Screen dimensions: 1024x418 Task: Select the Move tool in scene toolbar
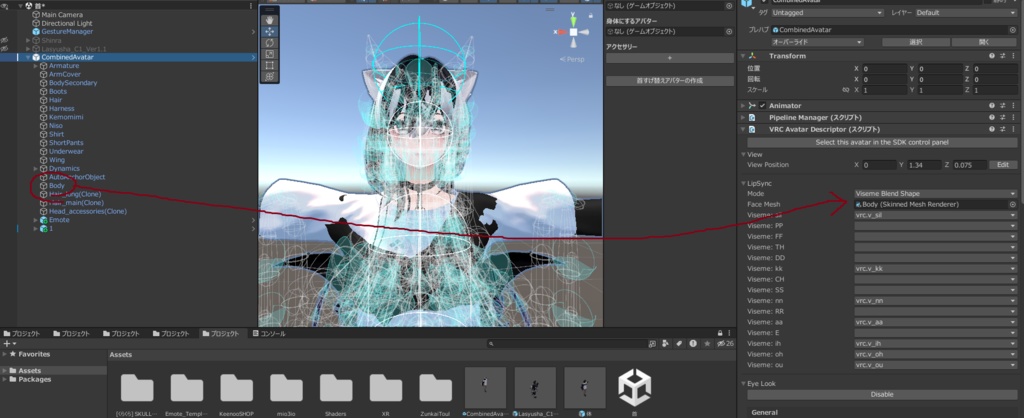[x=270, y=31]
